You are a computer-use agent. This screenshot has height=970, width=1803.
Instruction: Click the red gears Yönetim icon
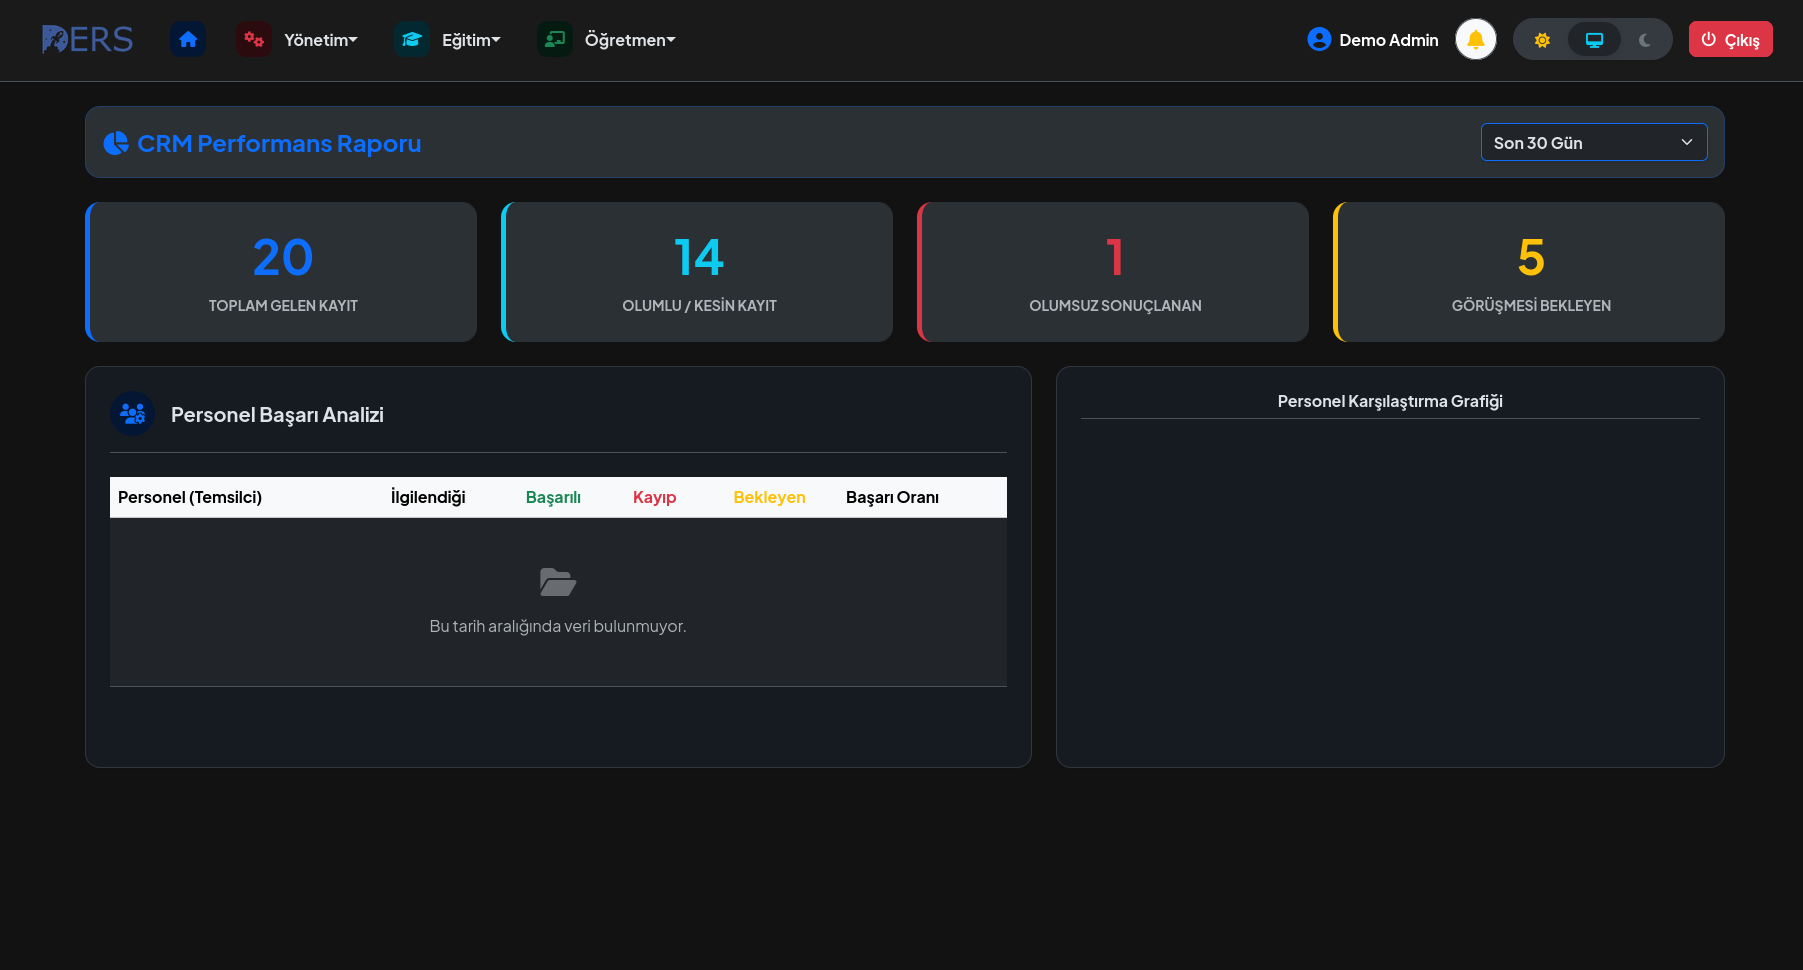pos(254,40)
